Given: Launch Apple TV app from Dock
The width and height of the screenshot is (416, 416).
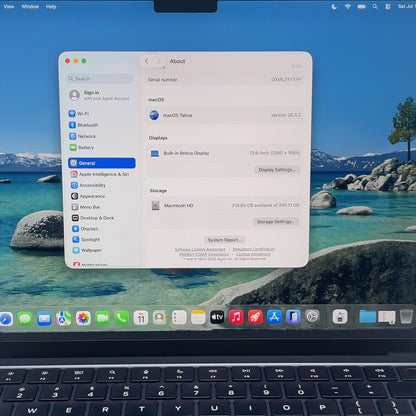Looking at the screenshot, I should (217, 317).
